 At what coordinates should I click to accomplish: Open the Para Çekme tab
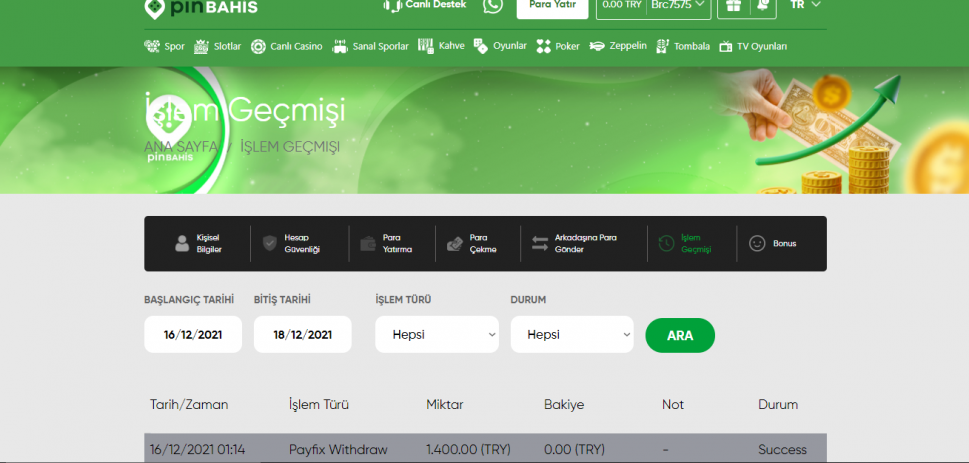pyautogui.click(x=472, y=244)
